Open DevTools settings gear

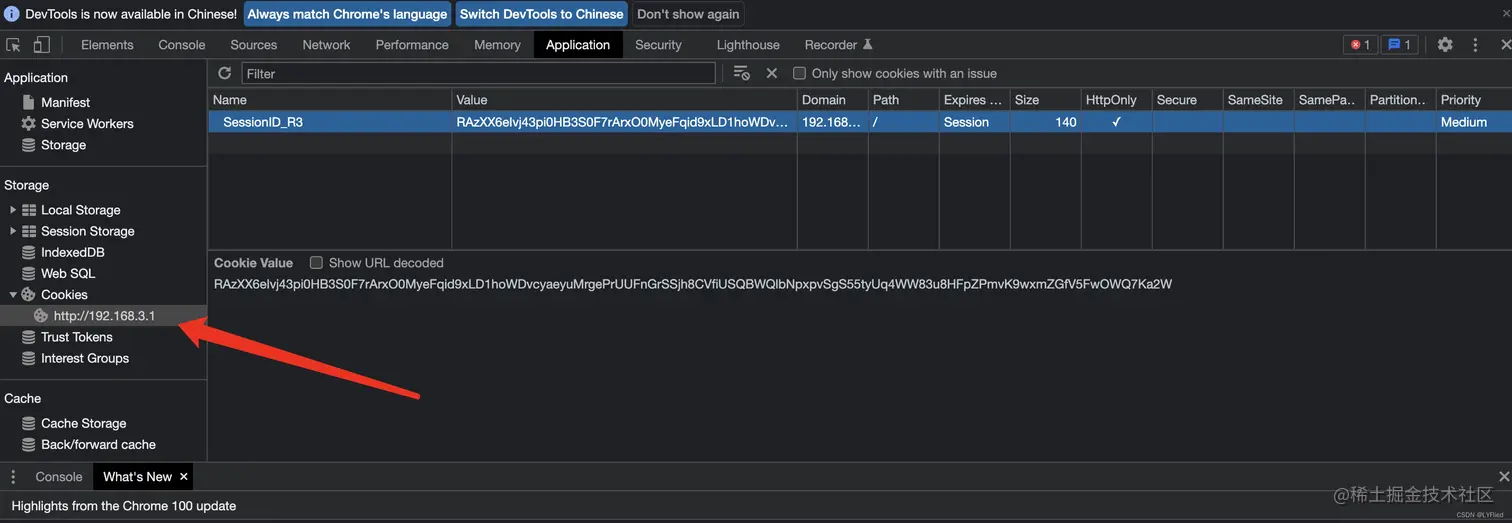click(1445, 45)
